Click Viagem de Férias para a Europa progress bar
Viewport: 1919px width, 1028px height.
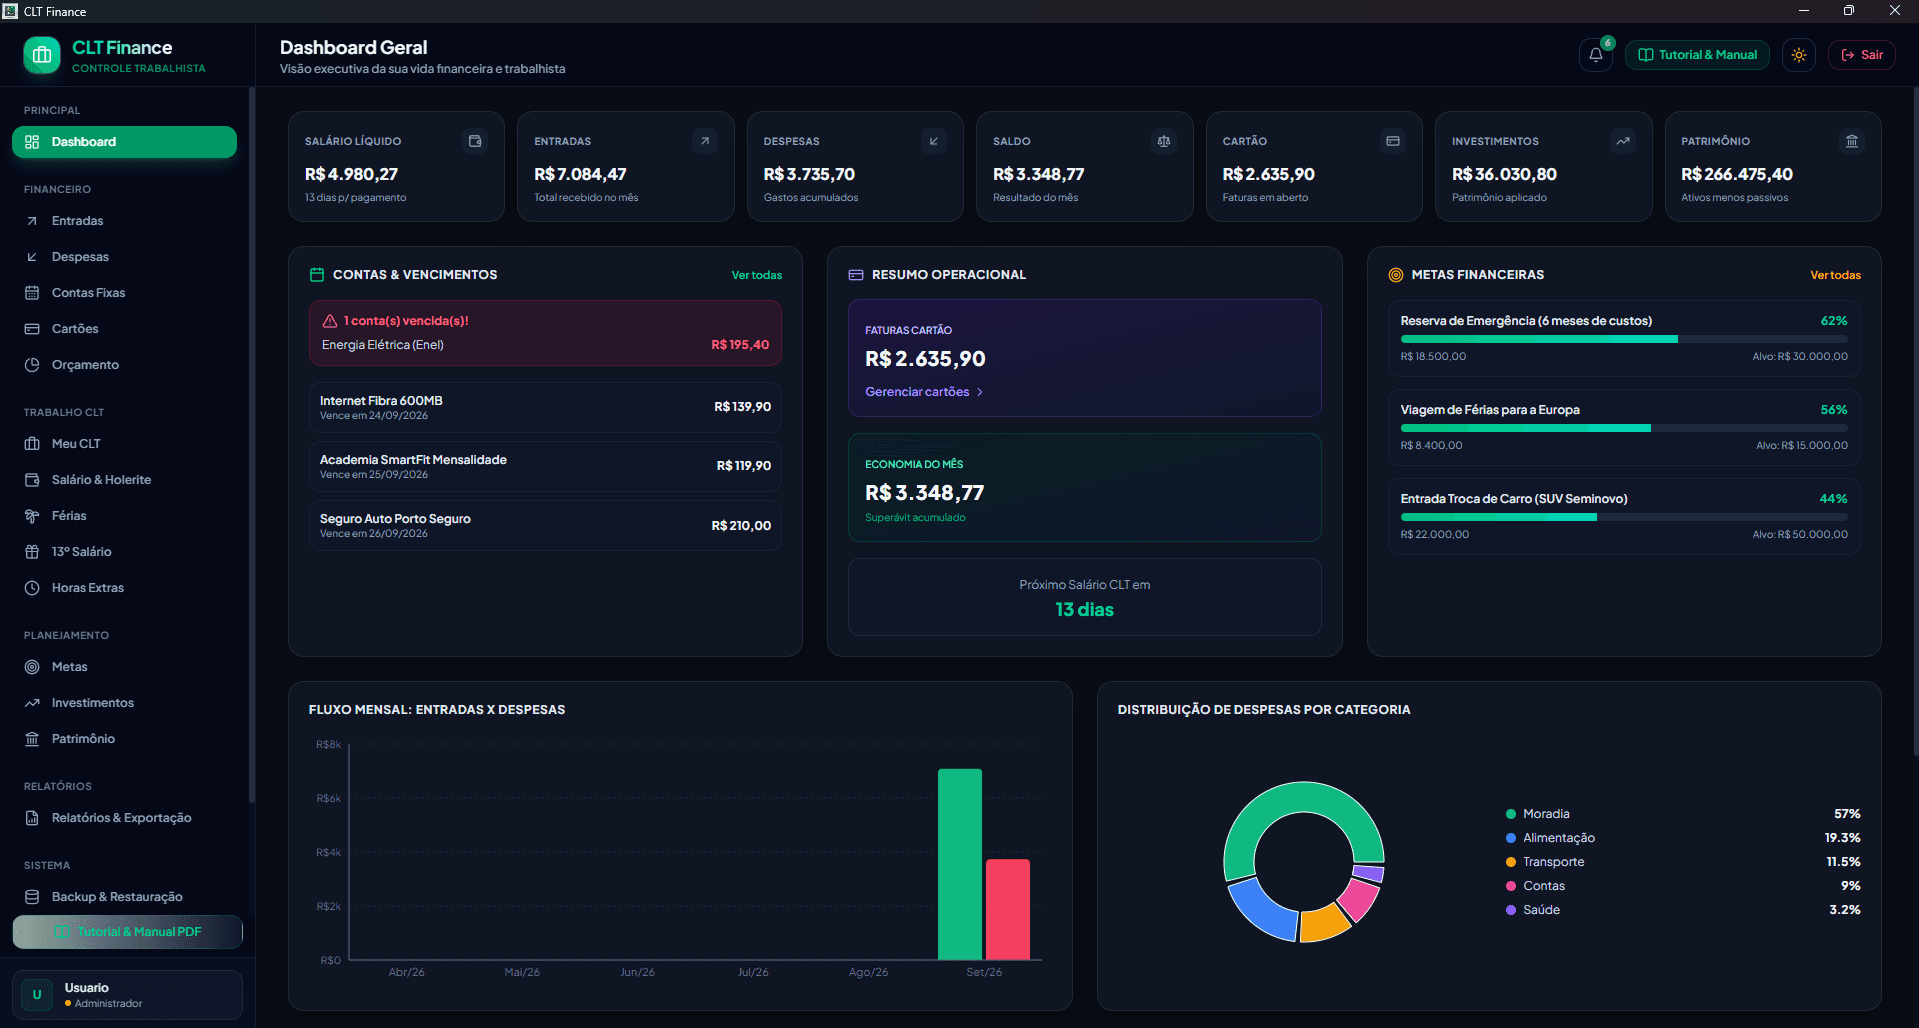[x=1624, y=428]
